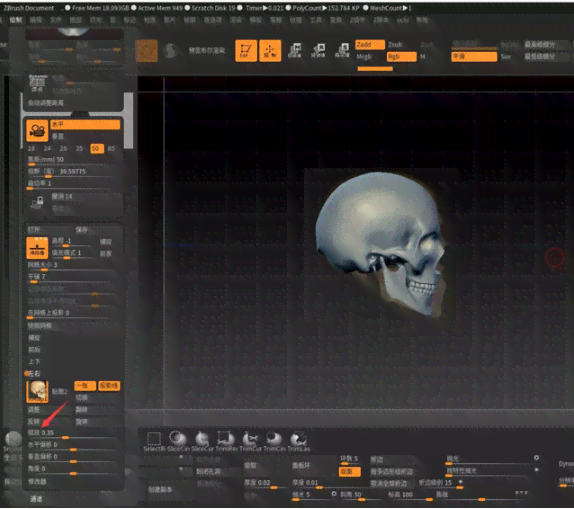
Task: Click the 创建副本 (create copy) button
Action: click(x=160, y=490)
